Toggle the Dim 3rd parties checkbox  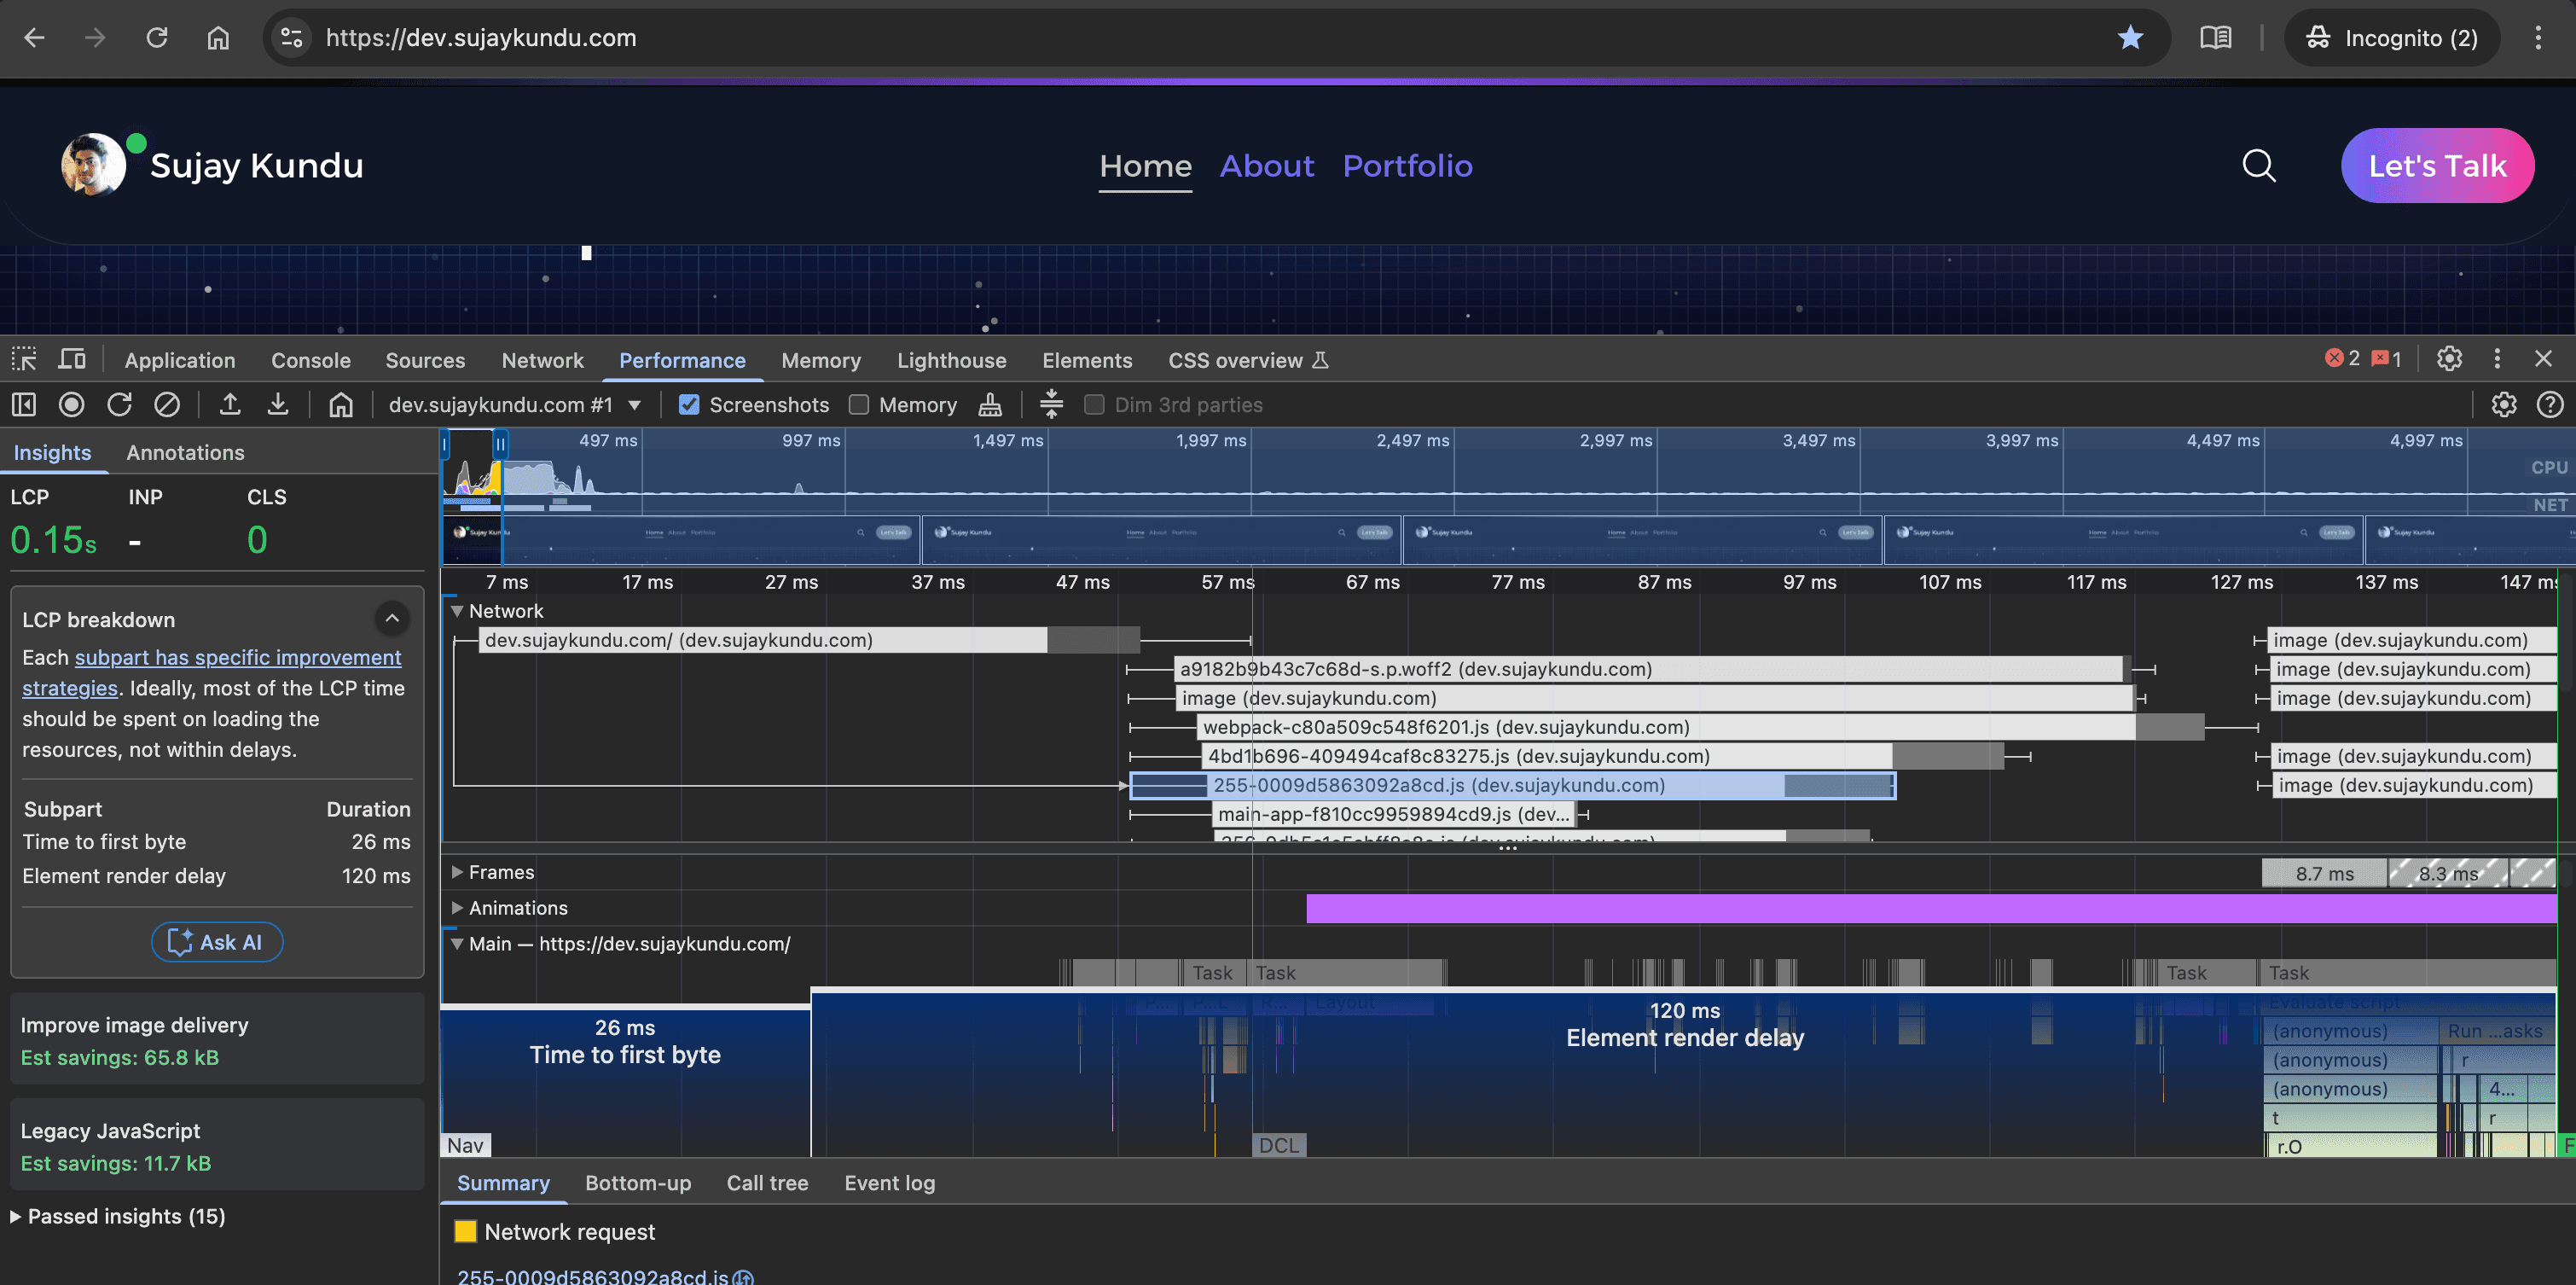tap(1095, 404)
